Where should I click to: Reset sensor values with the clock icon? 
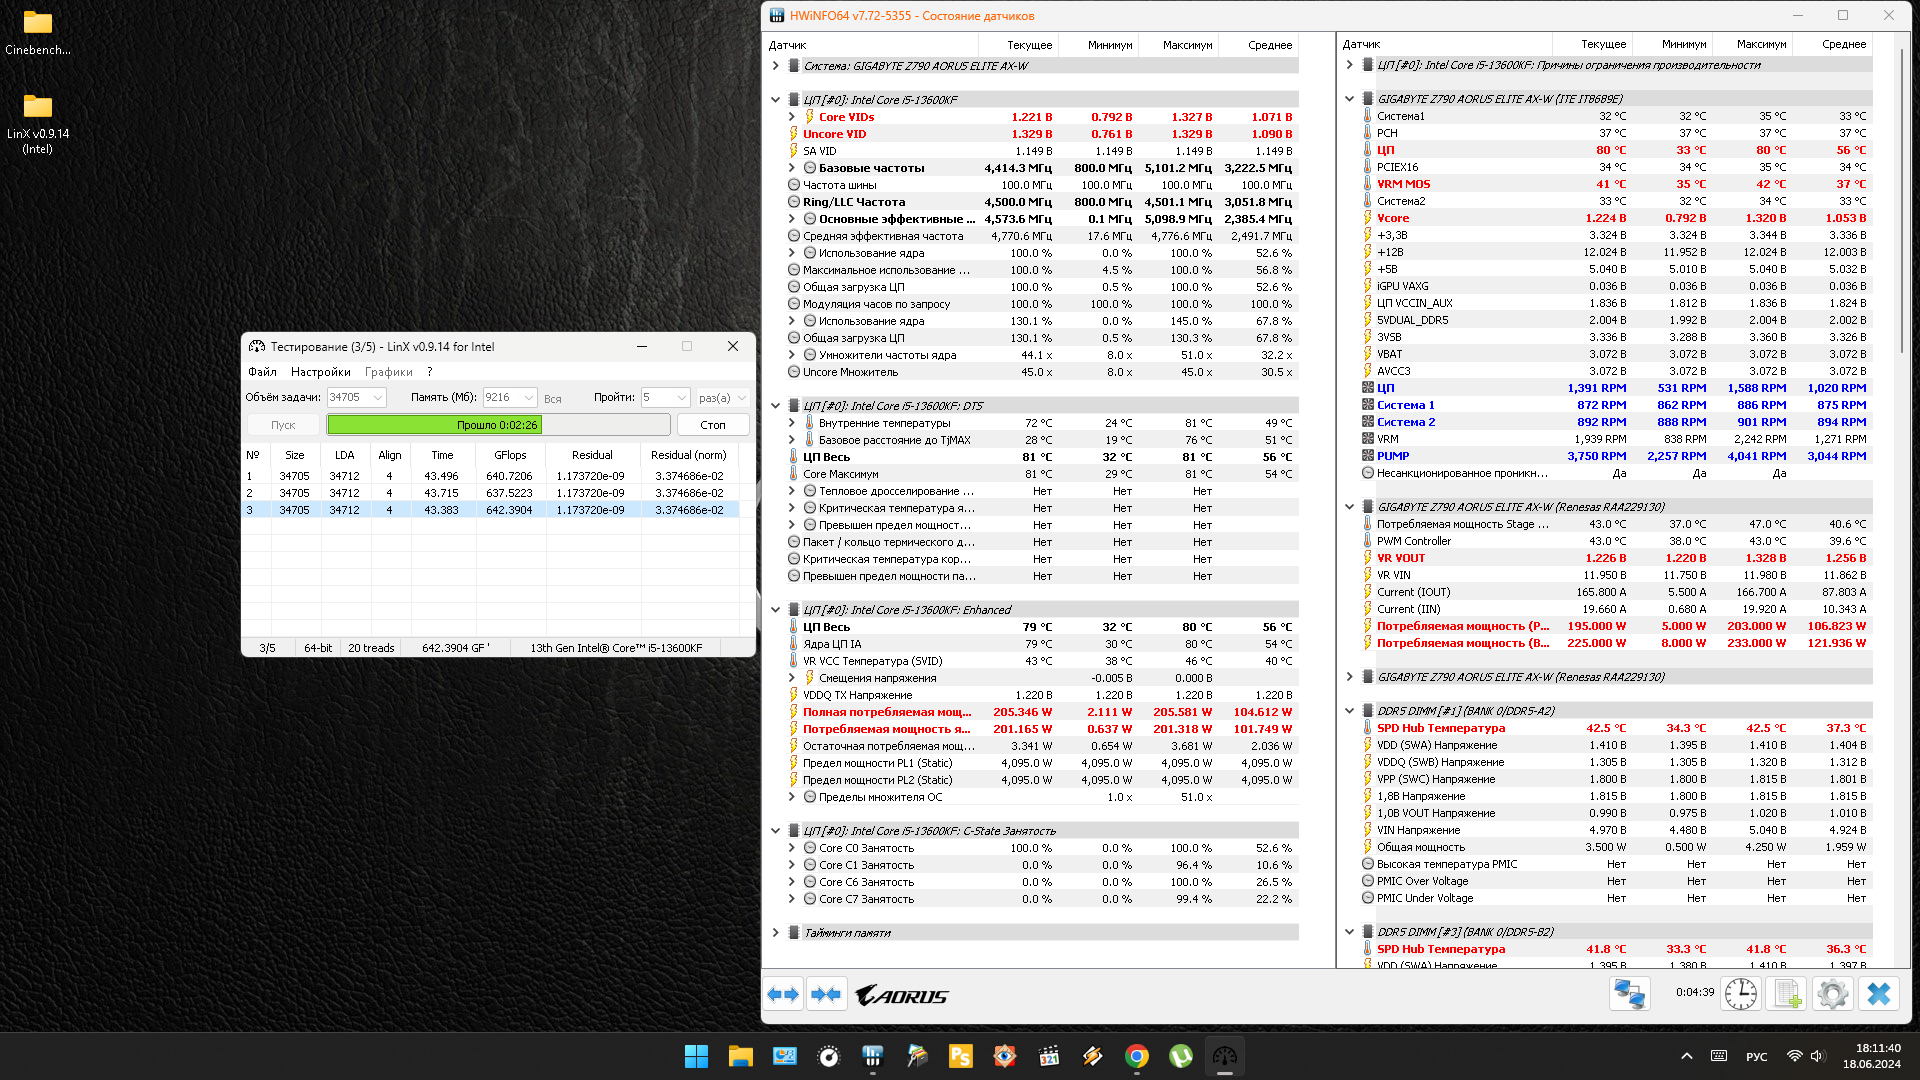[1741, 994]
